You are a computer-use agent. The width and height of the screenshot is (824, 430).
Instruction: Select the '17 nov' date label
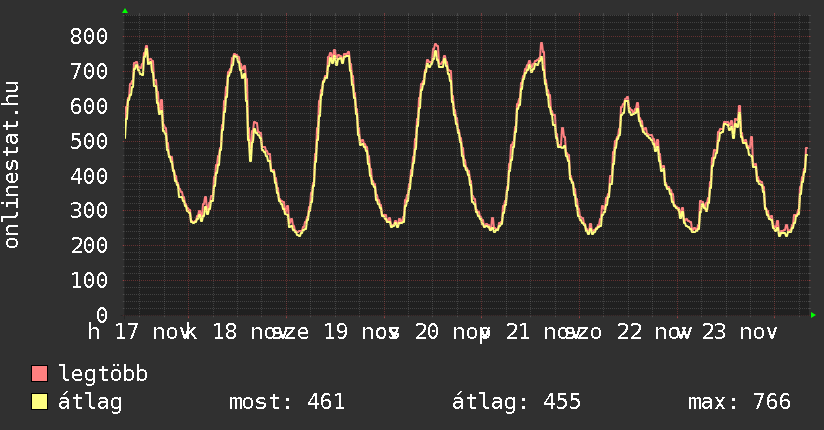(152, 331)
